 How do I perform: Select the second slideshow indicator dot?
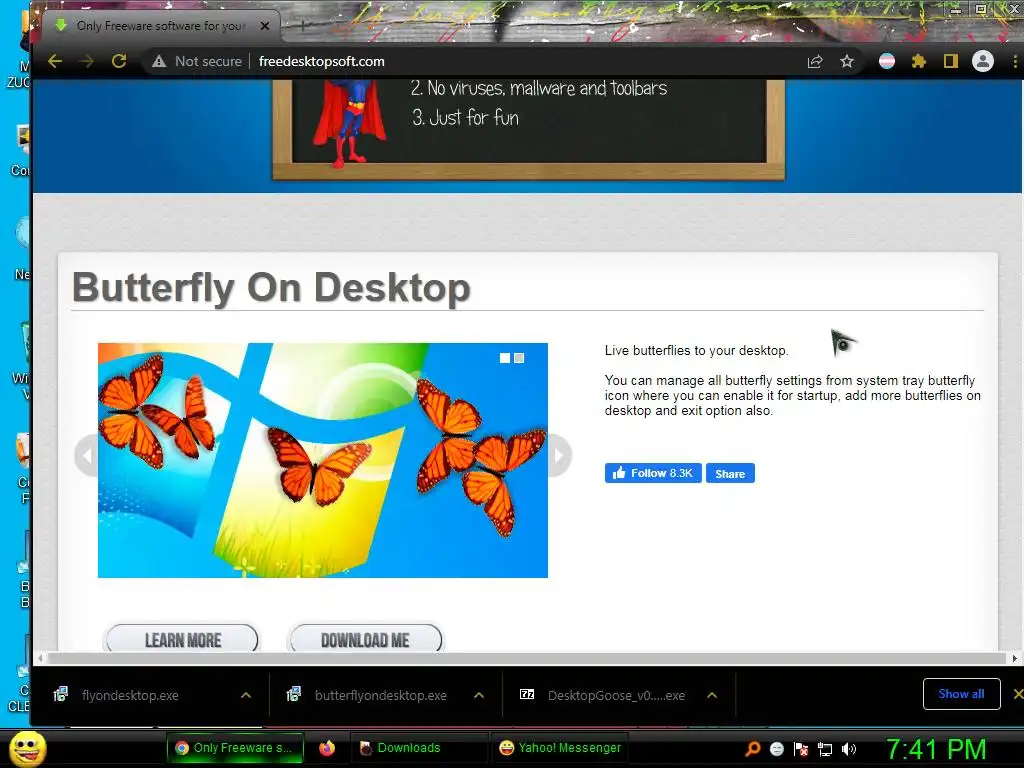tap(519, 358)
